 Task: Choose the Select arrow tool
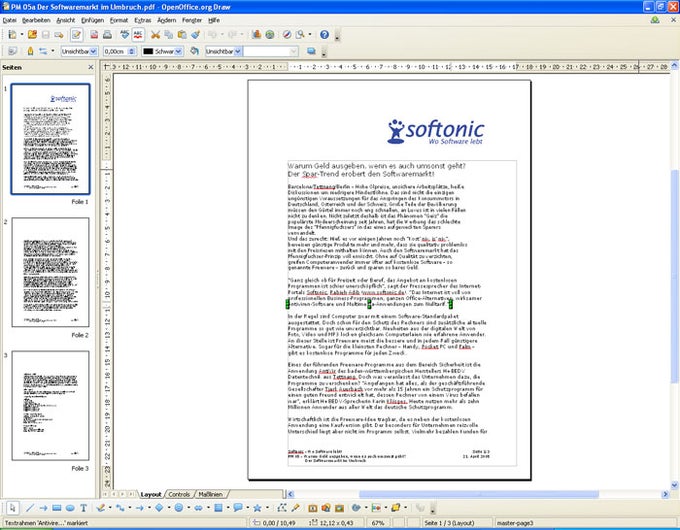coord(12,507)
